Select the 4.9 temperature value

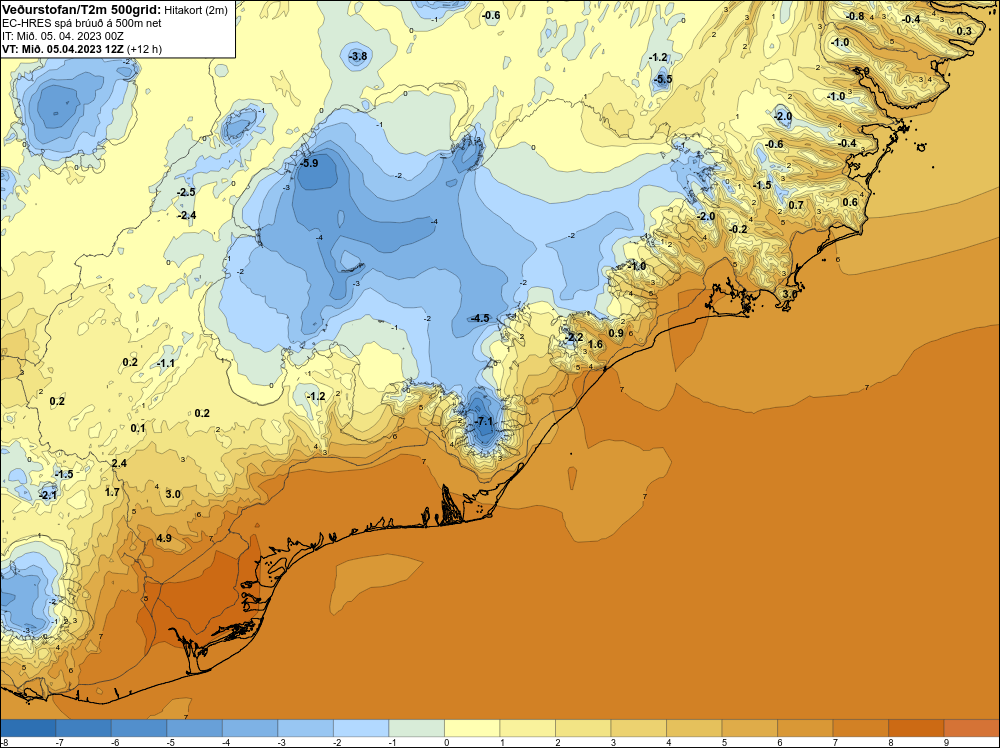tap(164, 538)
